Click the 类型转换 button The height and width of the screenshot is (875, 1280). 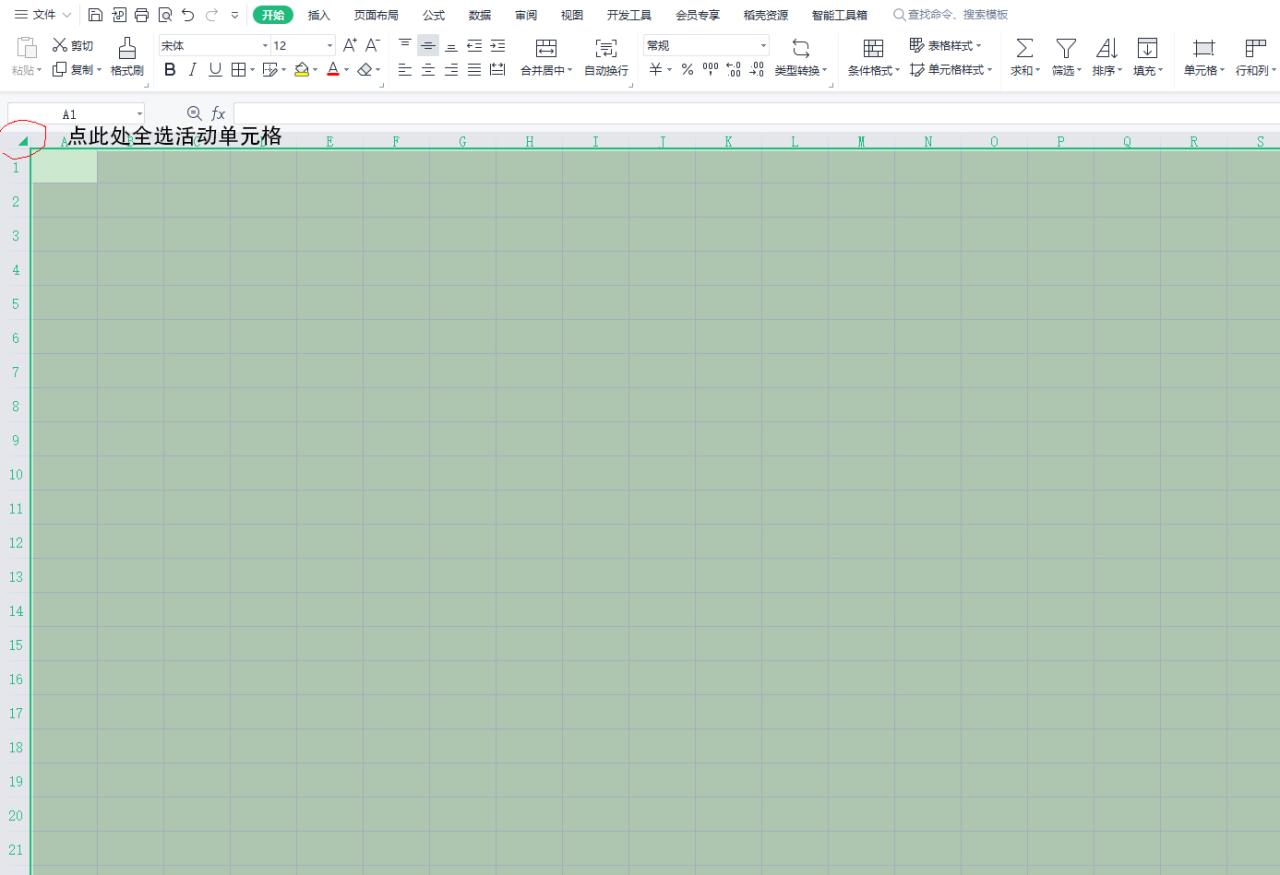tap(801, 58)
